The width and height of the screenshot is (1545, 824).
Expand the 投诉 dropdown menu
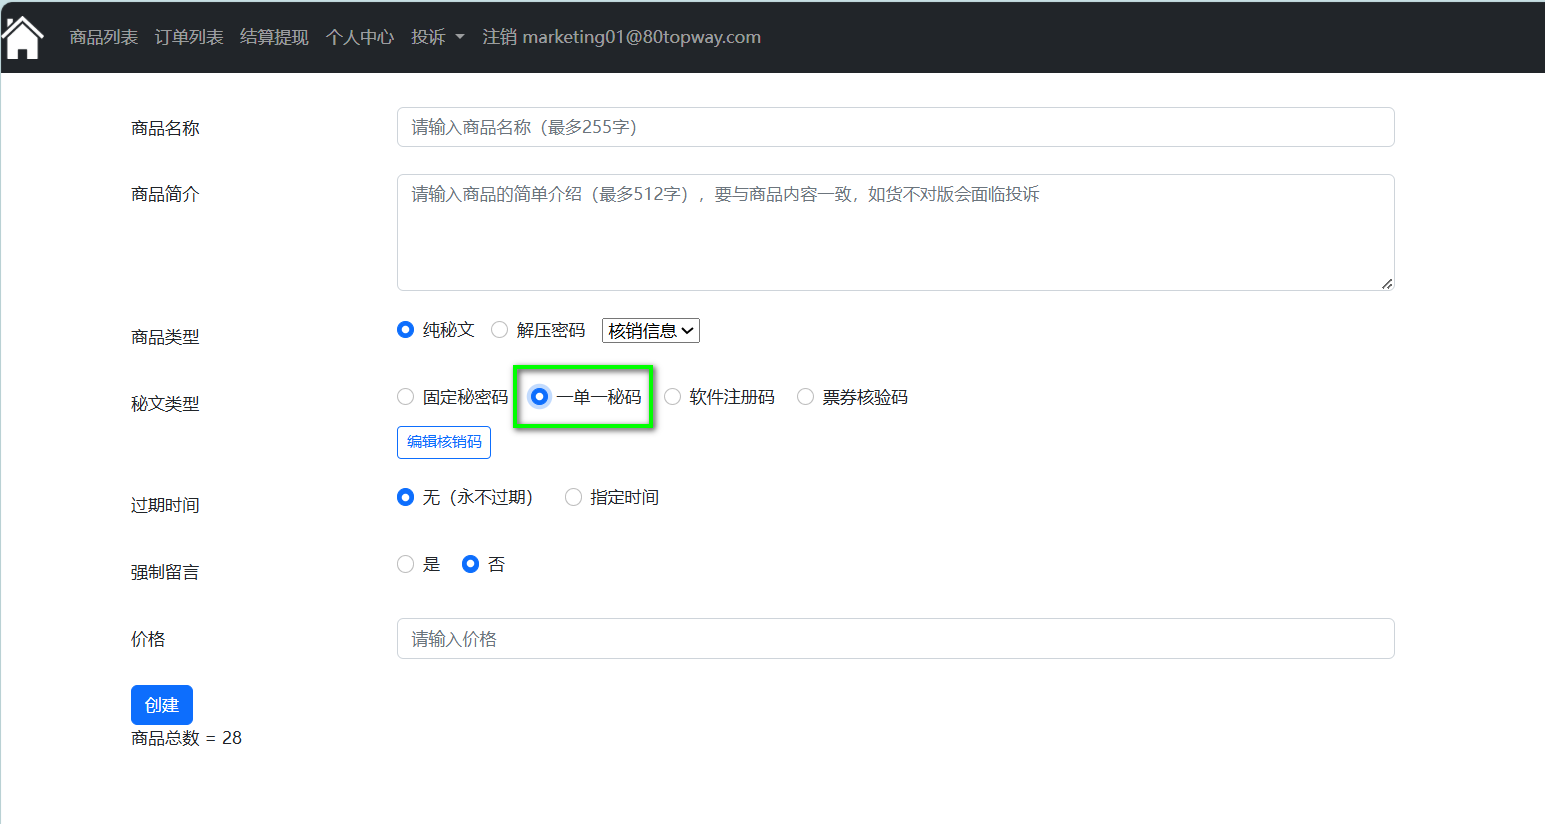tap(437, 37)
